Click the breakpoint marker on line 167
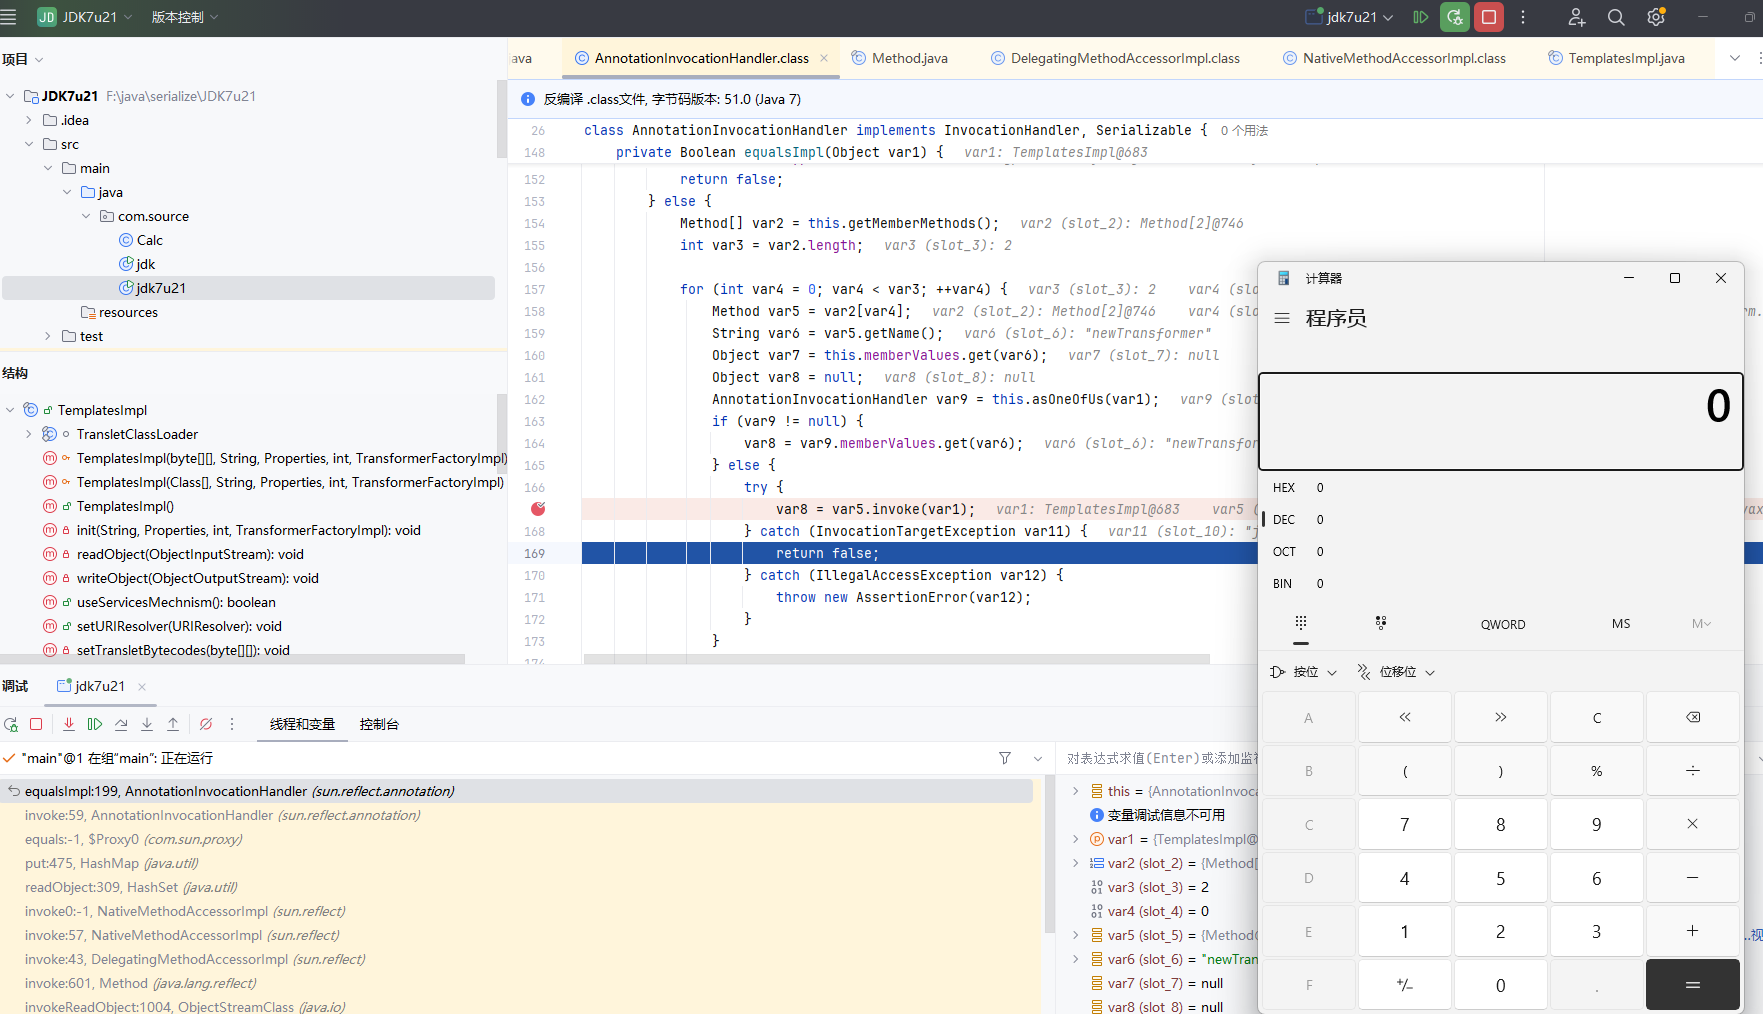The image size is (1763, 1014). coord(538,509)
